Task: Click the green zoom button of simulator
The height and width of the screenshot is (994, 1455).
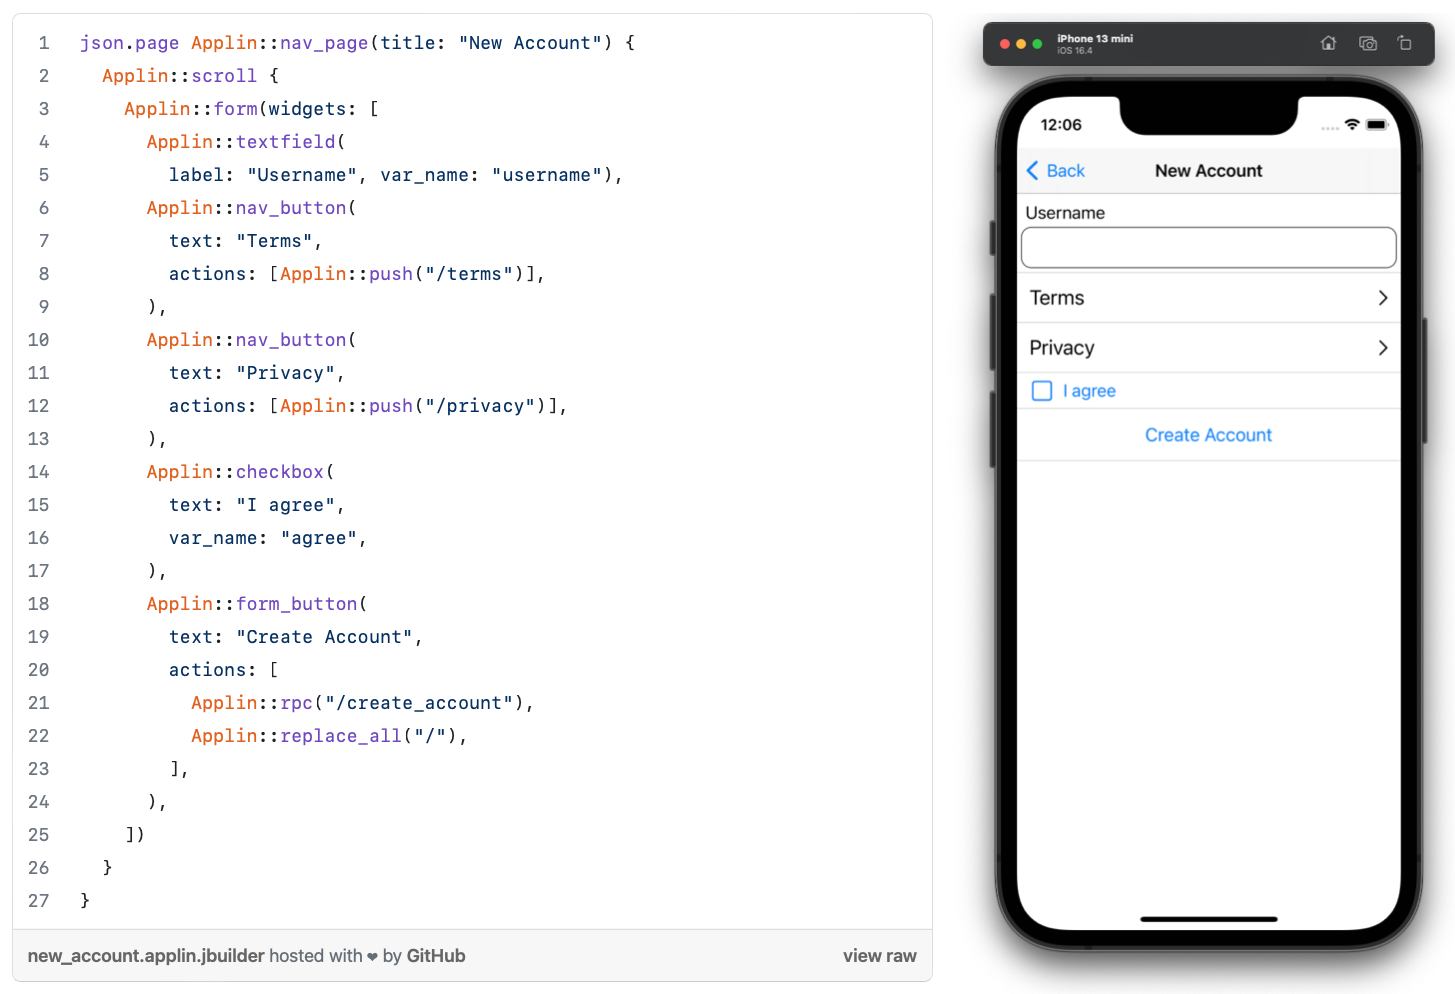Action: tap(1037, 44)
